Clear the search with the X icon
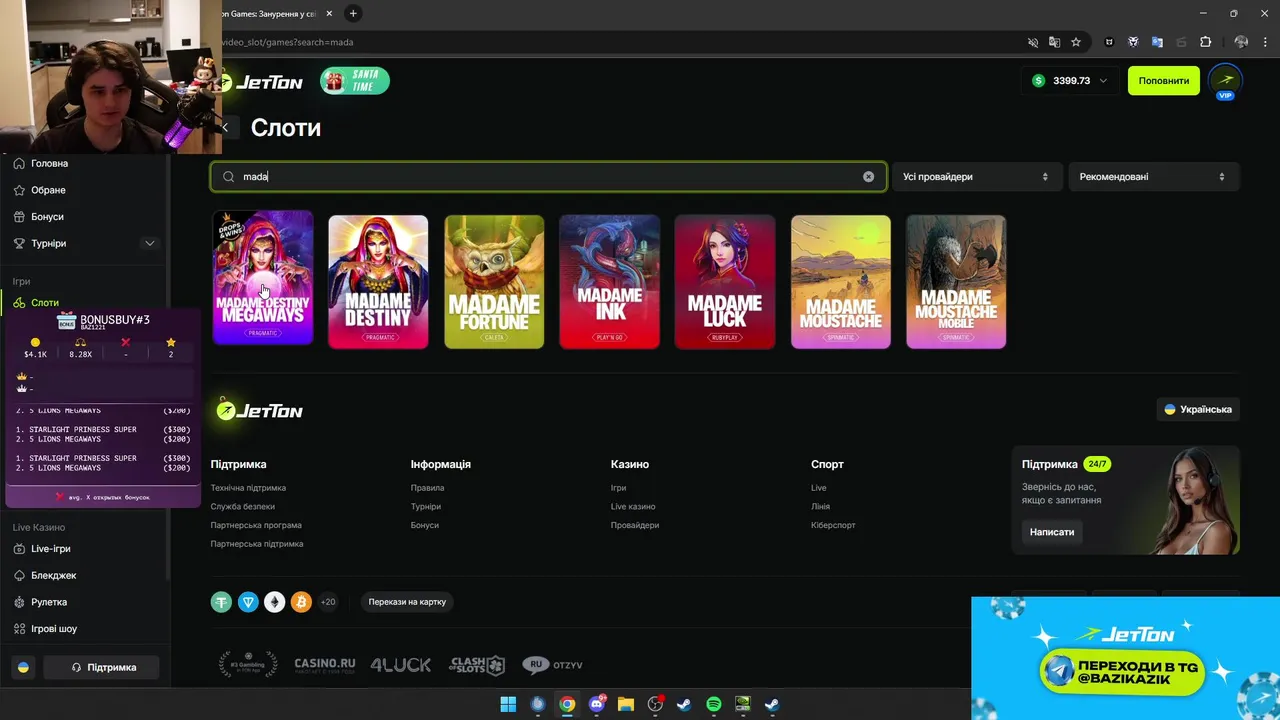Viewport: 1280px width, 720px height. [x=868, y=176]
